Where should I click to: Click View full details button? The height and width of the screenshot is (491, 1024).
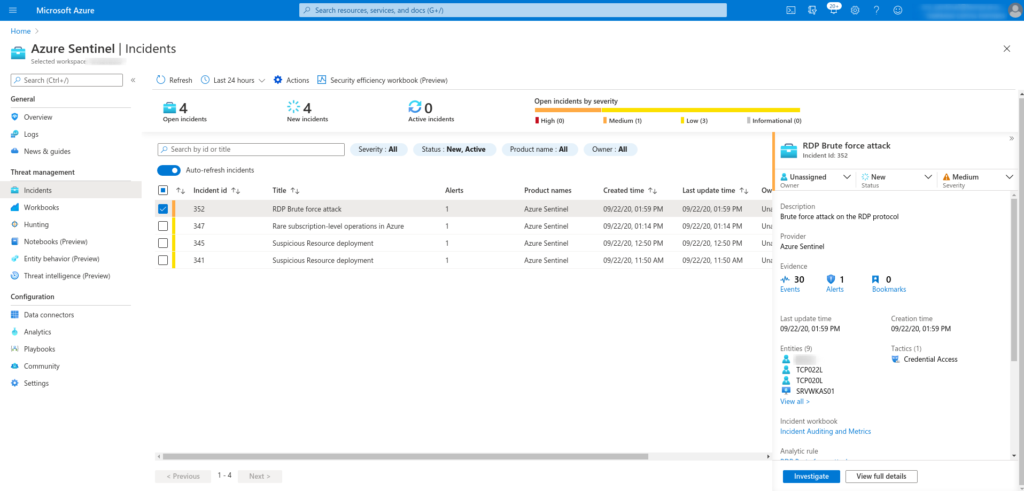[x=881, y=476]
